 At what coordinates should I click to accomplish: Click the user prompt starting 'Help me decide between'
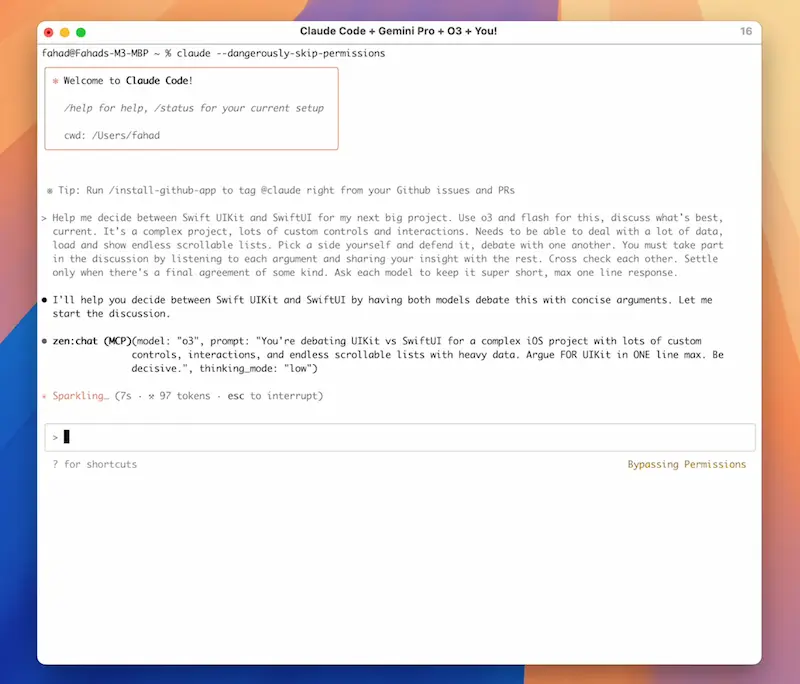point(388,245)
